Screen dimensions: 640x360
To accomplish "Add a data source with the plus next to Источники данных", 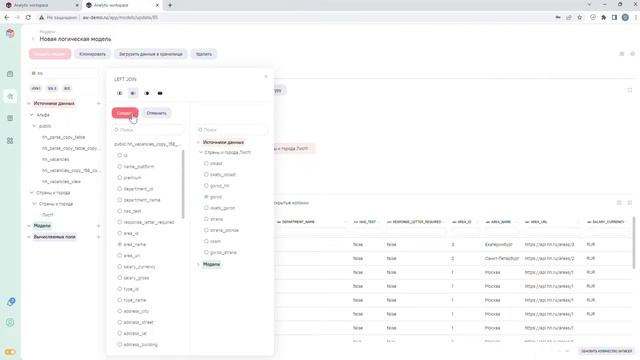I will [x=98, y=103].
